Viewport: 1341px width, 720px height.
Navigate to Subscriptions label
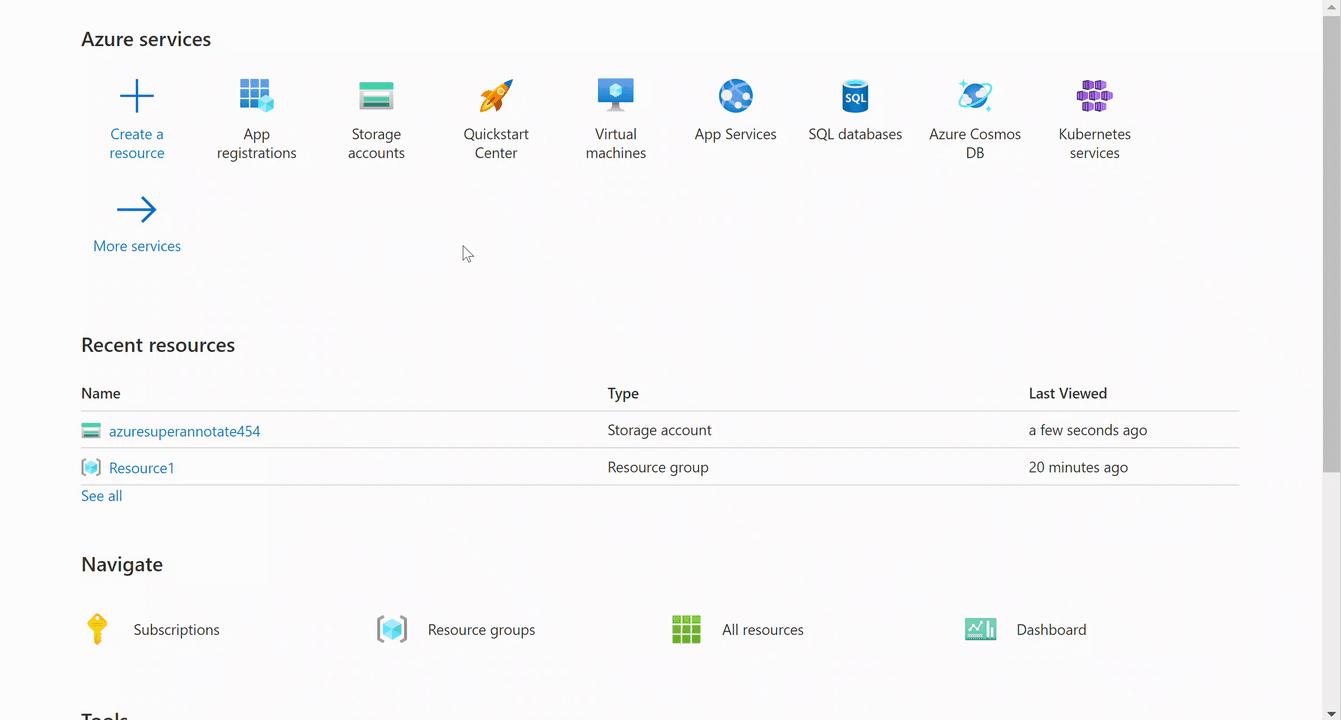pyautogui.click(x=177, y=630)
